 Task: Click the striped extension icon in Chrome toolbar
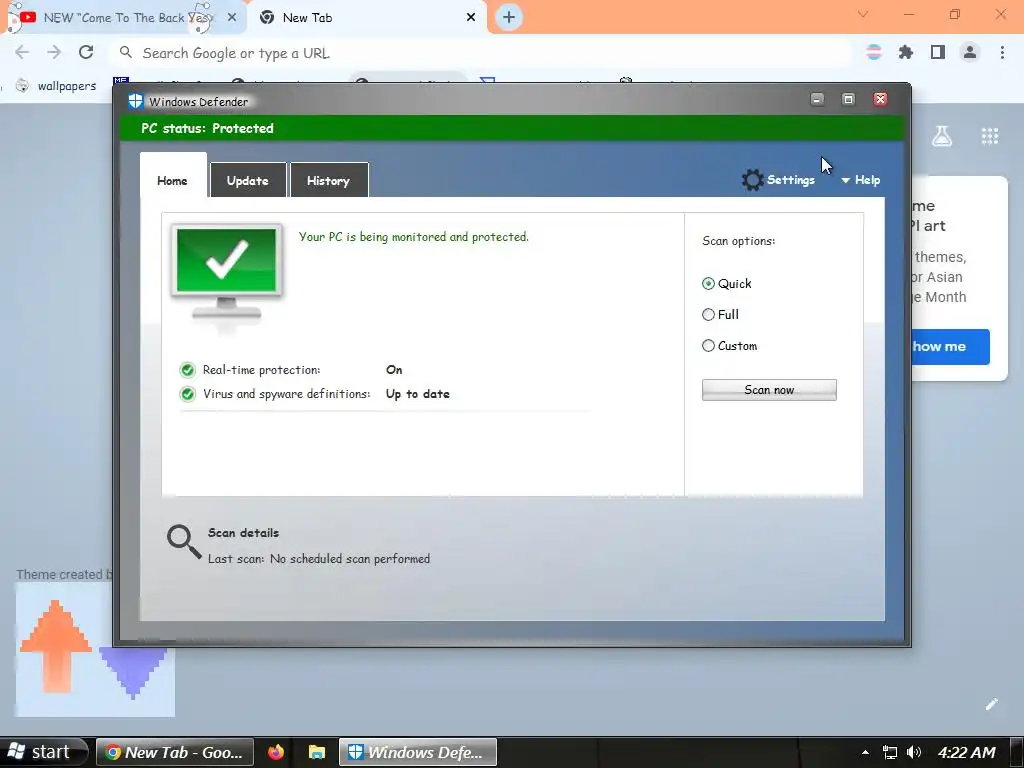(874, 52)
